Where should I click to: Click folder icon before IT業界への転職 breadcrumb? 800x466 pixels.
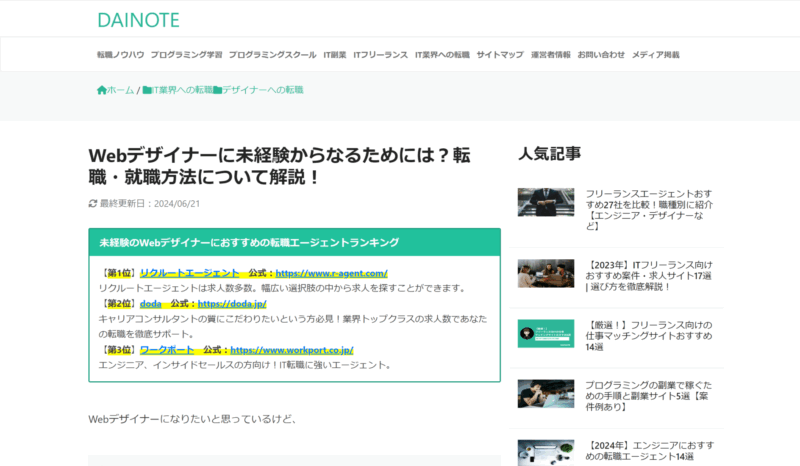pos(147,90)
